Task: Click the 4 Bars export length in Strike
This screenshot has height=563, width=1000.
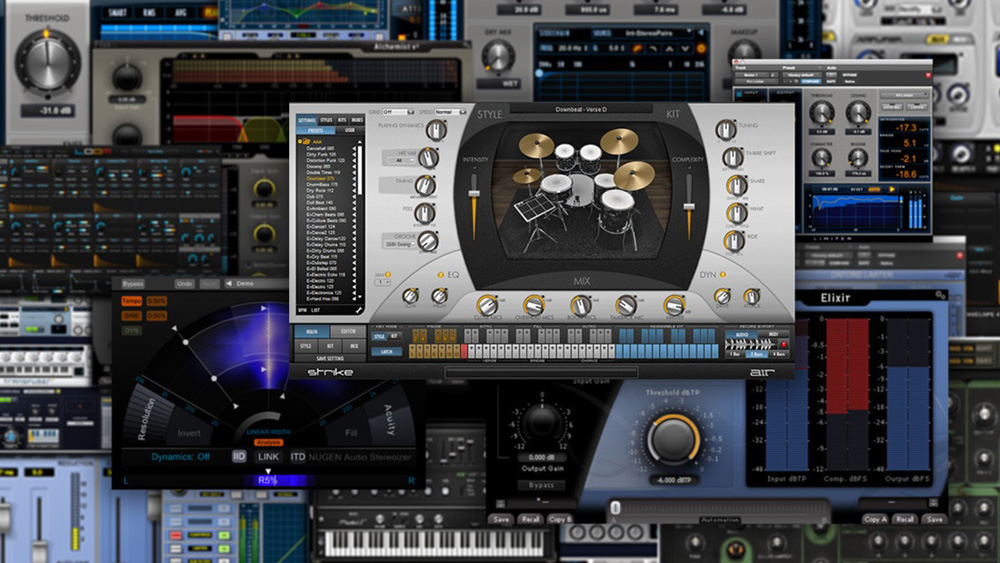Action: (x=779, y=354)
